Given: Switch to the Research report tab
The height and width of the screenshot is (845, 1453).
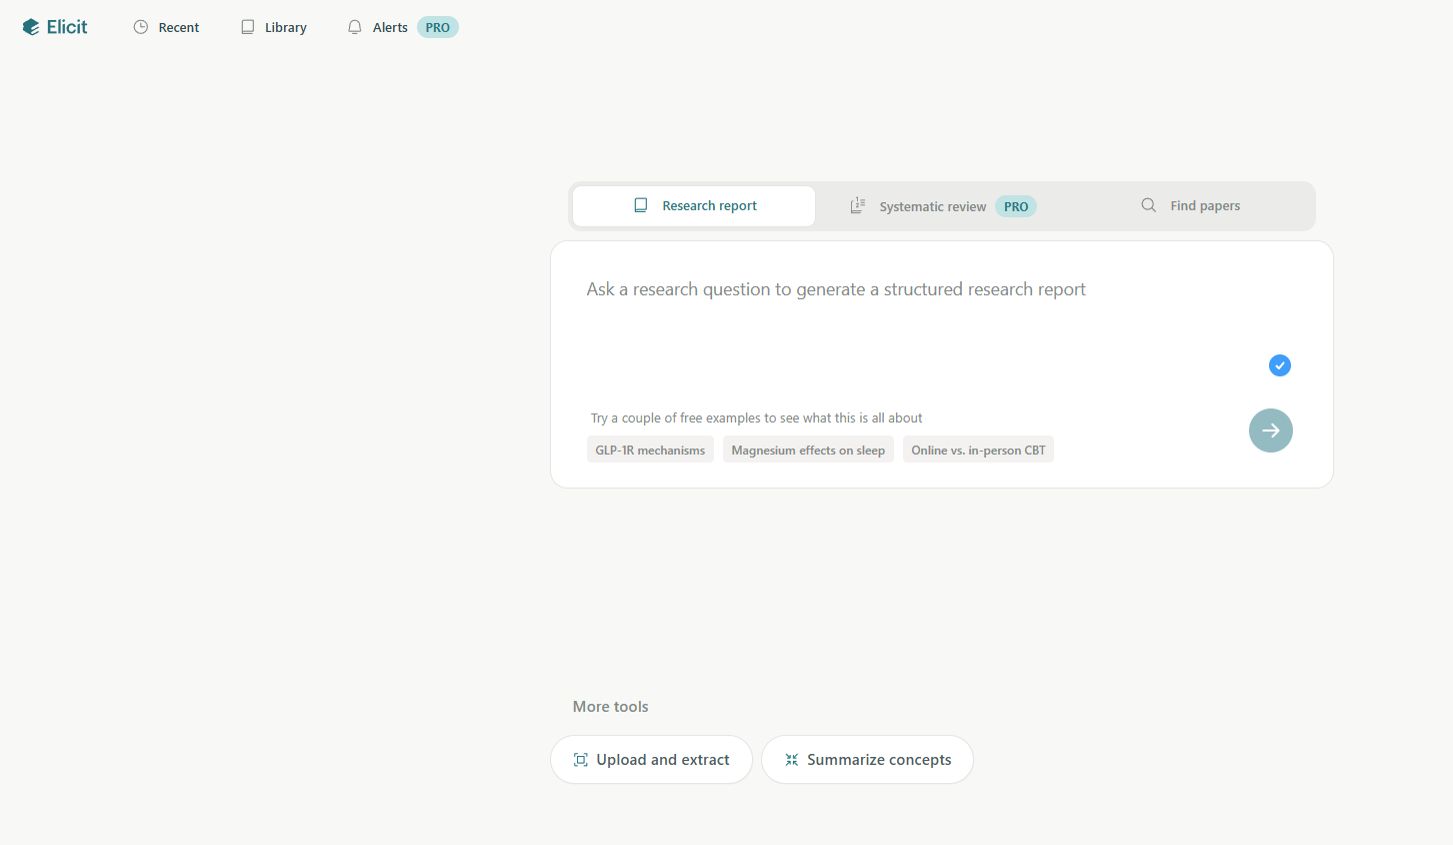Looking at the screenshot, I should [x=695, y=206].
